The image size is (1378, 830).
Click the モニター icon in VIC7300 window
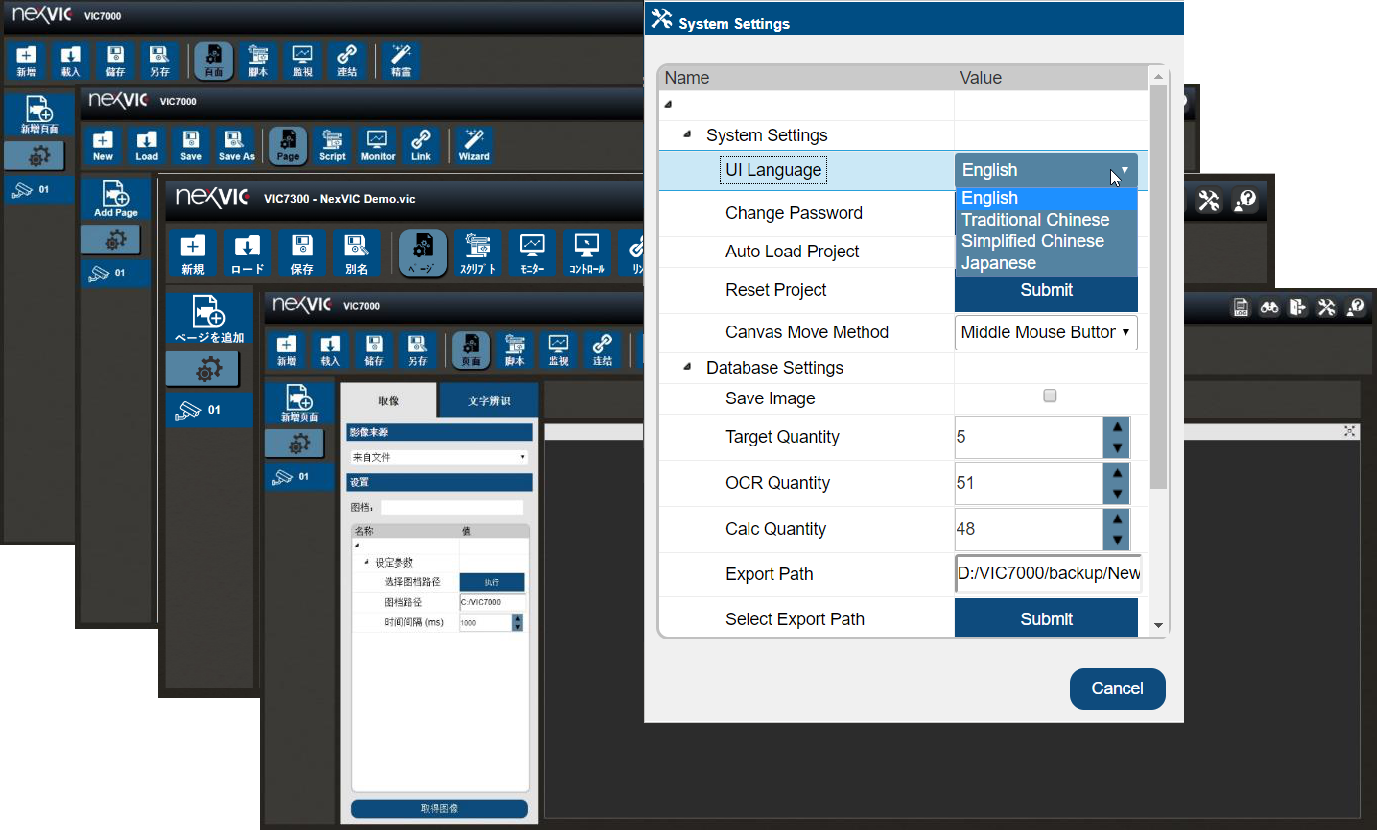coord(532,254)
